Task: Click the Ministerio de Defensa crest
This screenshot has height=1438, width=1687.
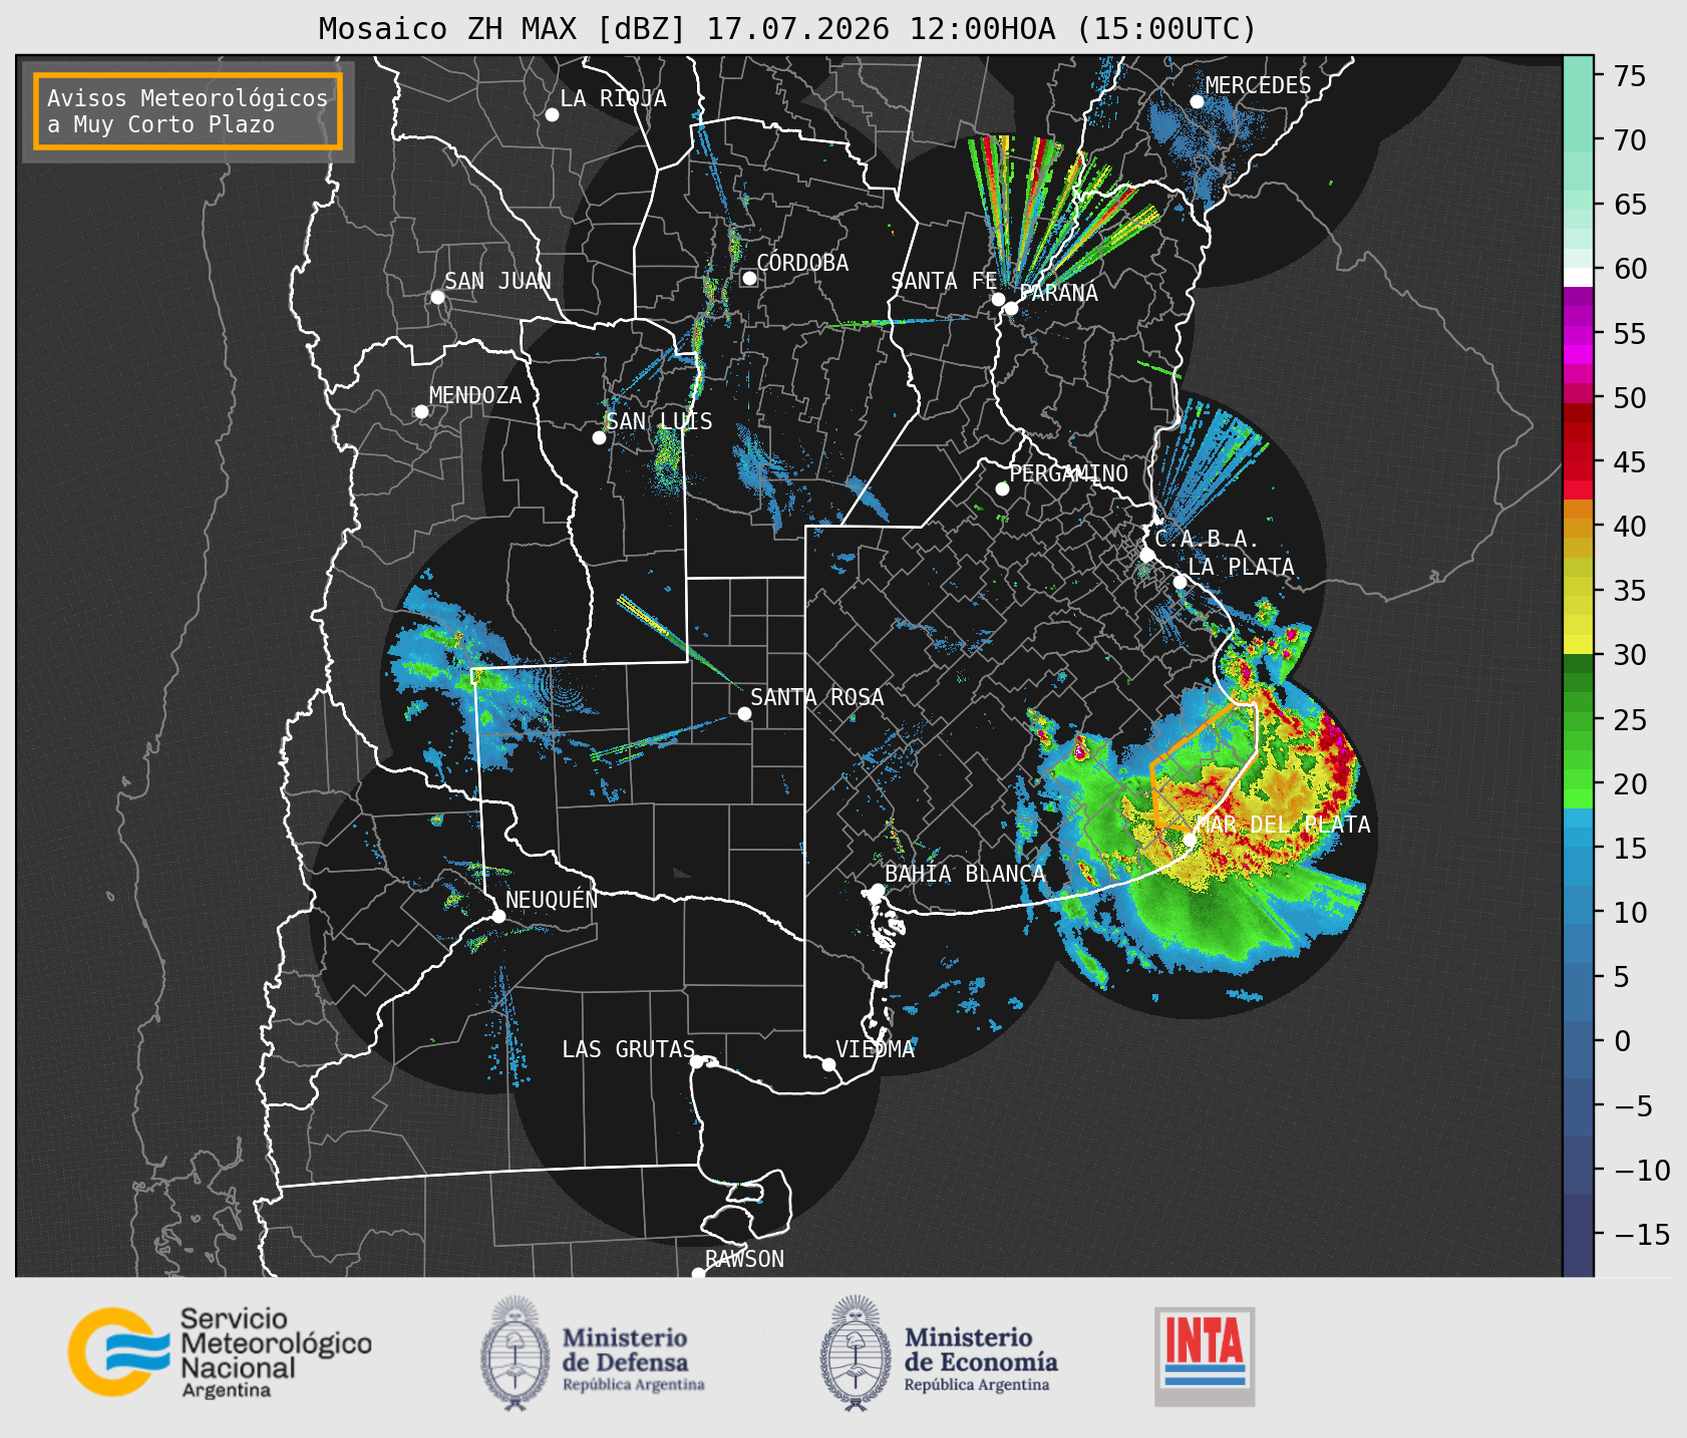Action: click(x=515, y=1353)
